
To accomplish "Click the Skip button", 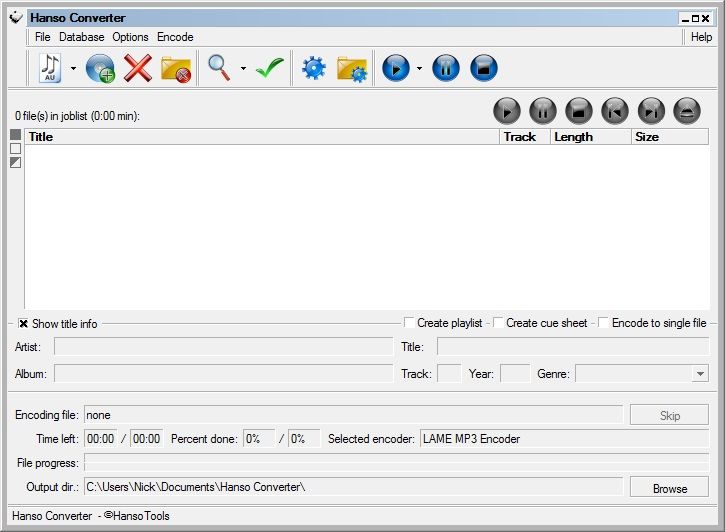I will pyautogui.click(x=669, y=415).
